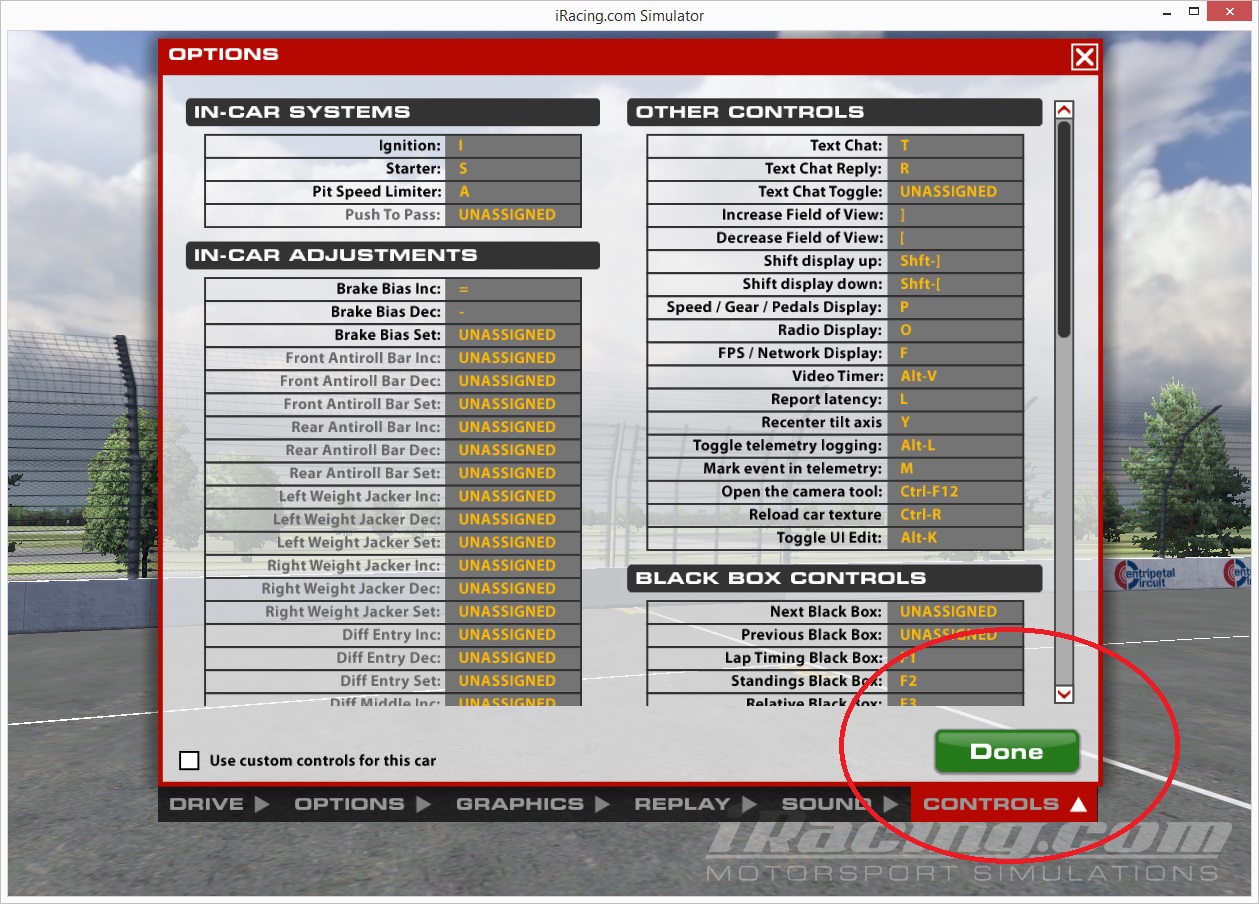Change the Toggle UI Edit binding
The height and width of the screenshot is (904, 1259).
coord(955,537)
